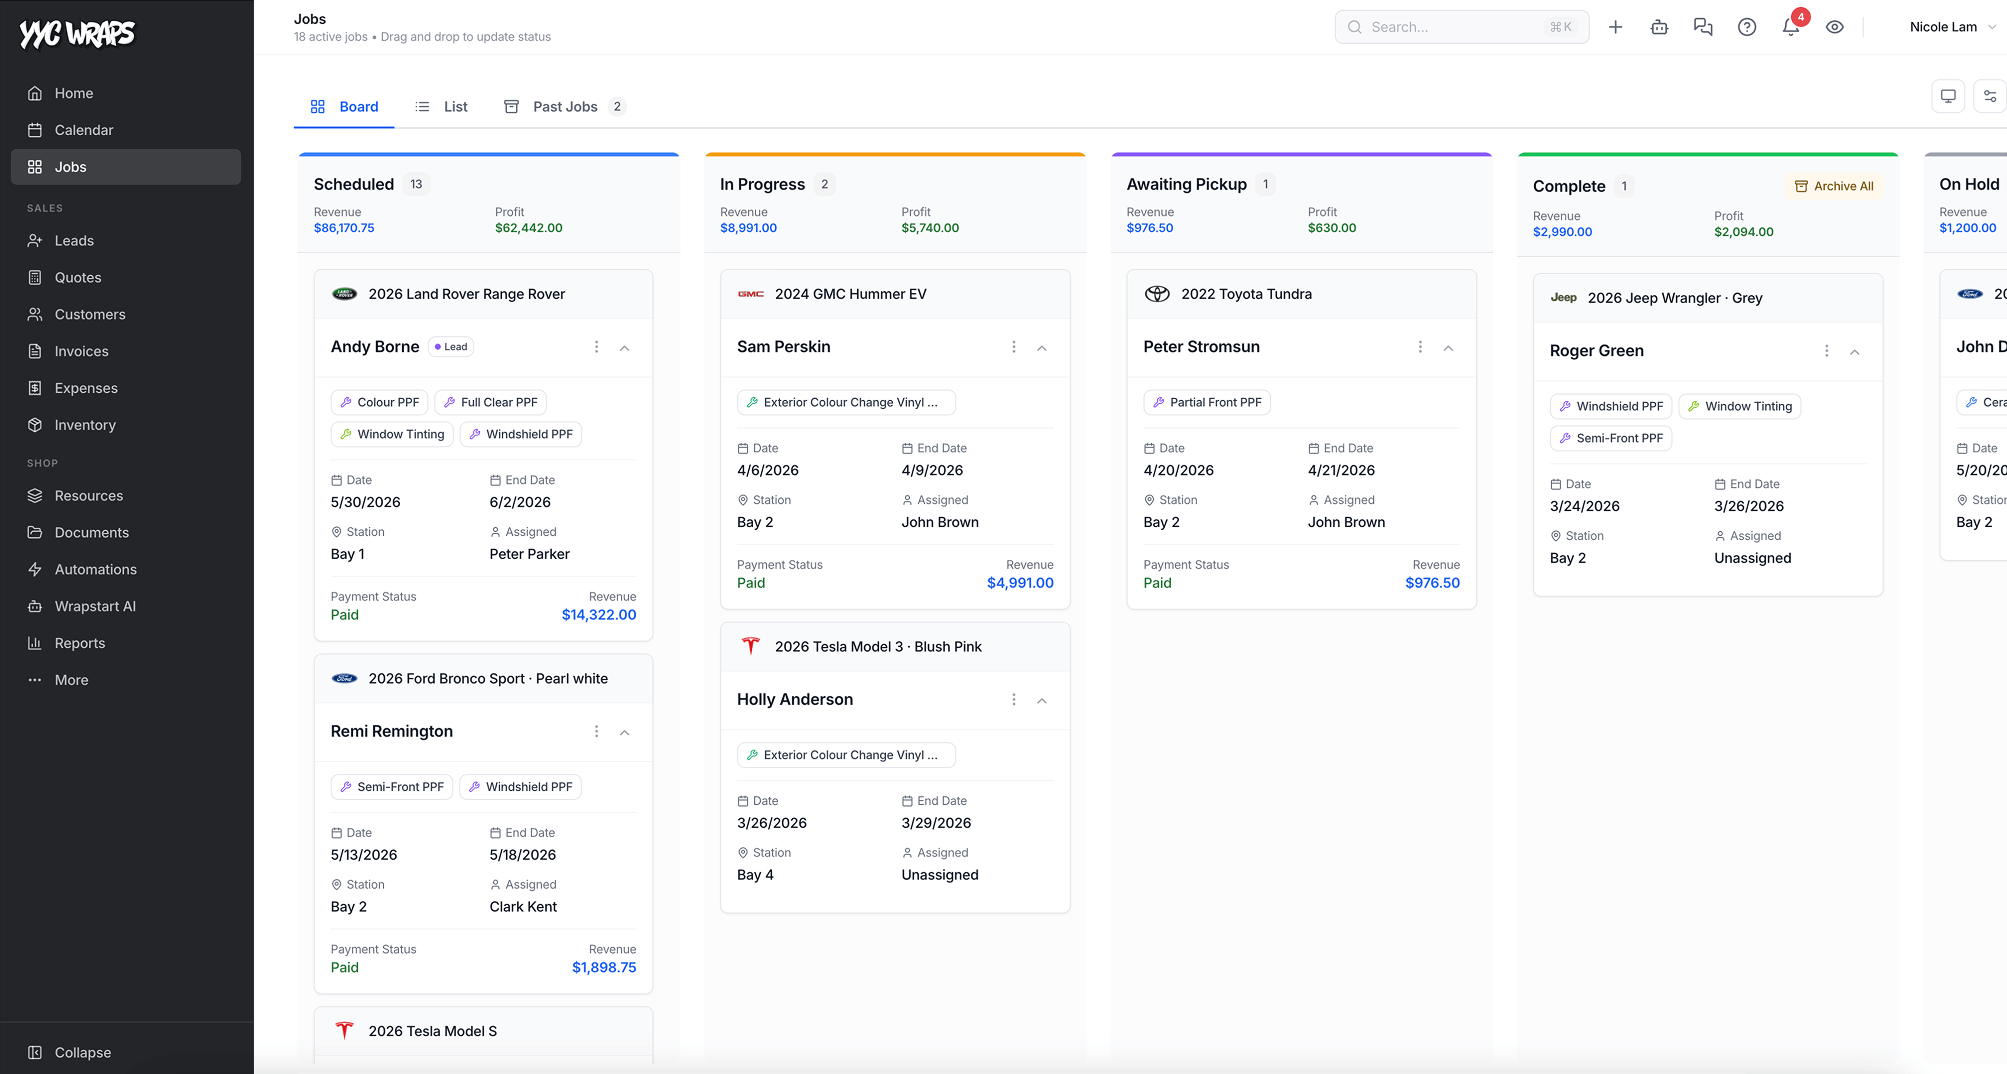
Task: Open the Home page in sidebar
Action: click(x=126, y=93)
